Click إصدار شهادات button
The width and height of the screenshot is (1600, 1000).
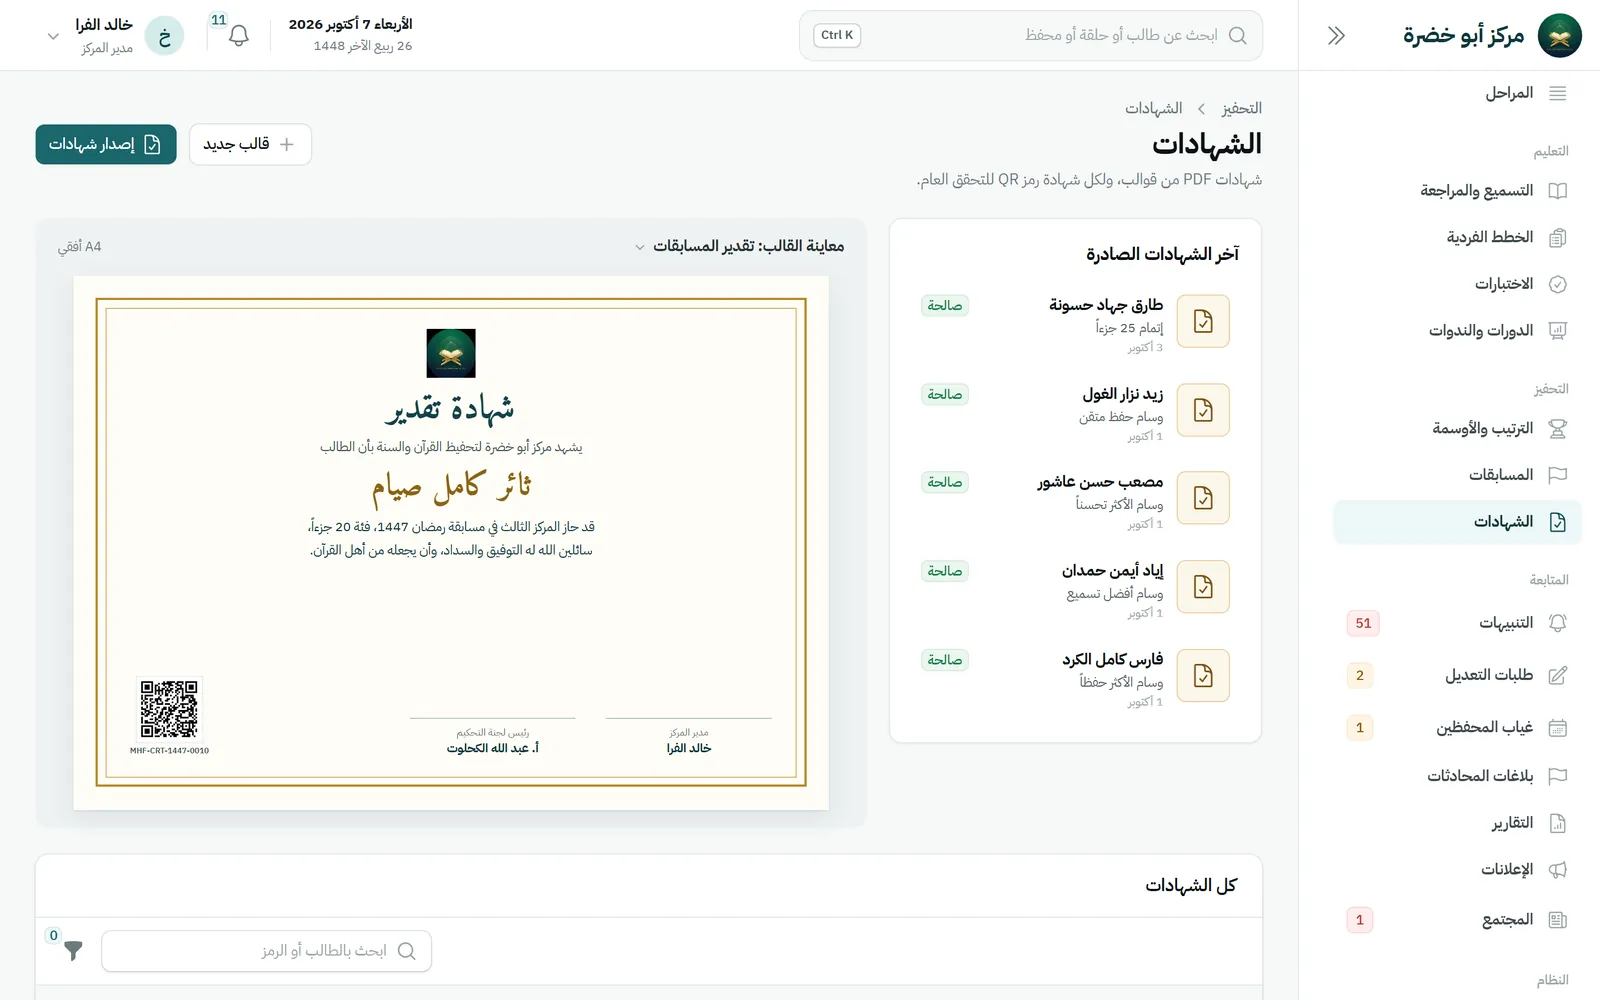106,144
